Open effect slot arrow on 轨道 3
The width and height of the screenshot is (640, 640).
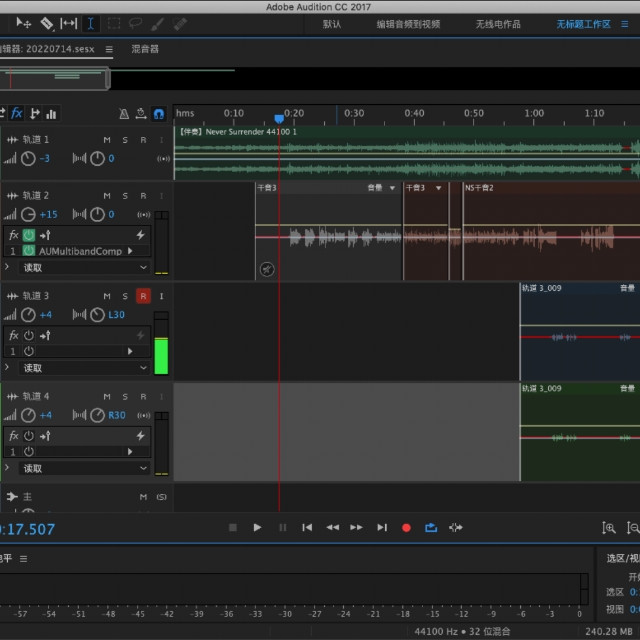click(x=130, y=351)
